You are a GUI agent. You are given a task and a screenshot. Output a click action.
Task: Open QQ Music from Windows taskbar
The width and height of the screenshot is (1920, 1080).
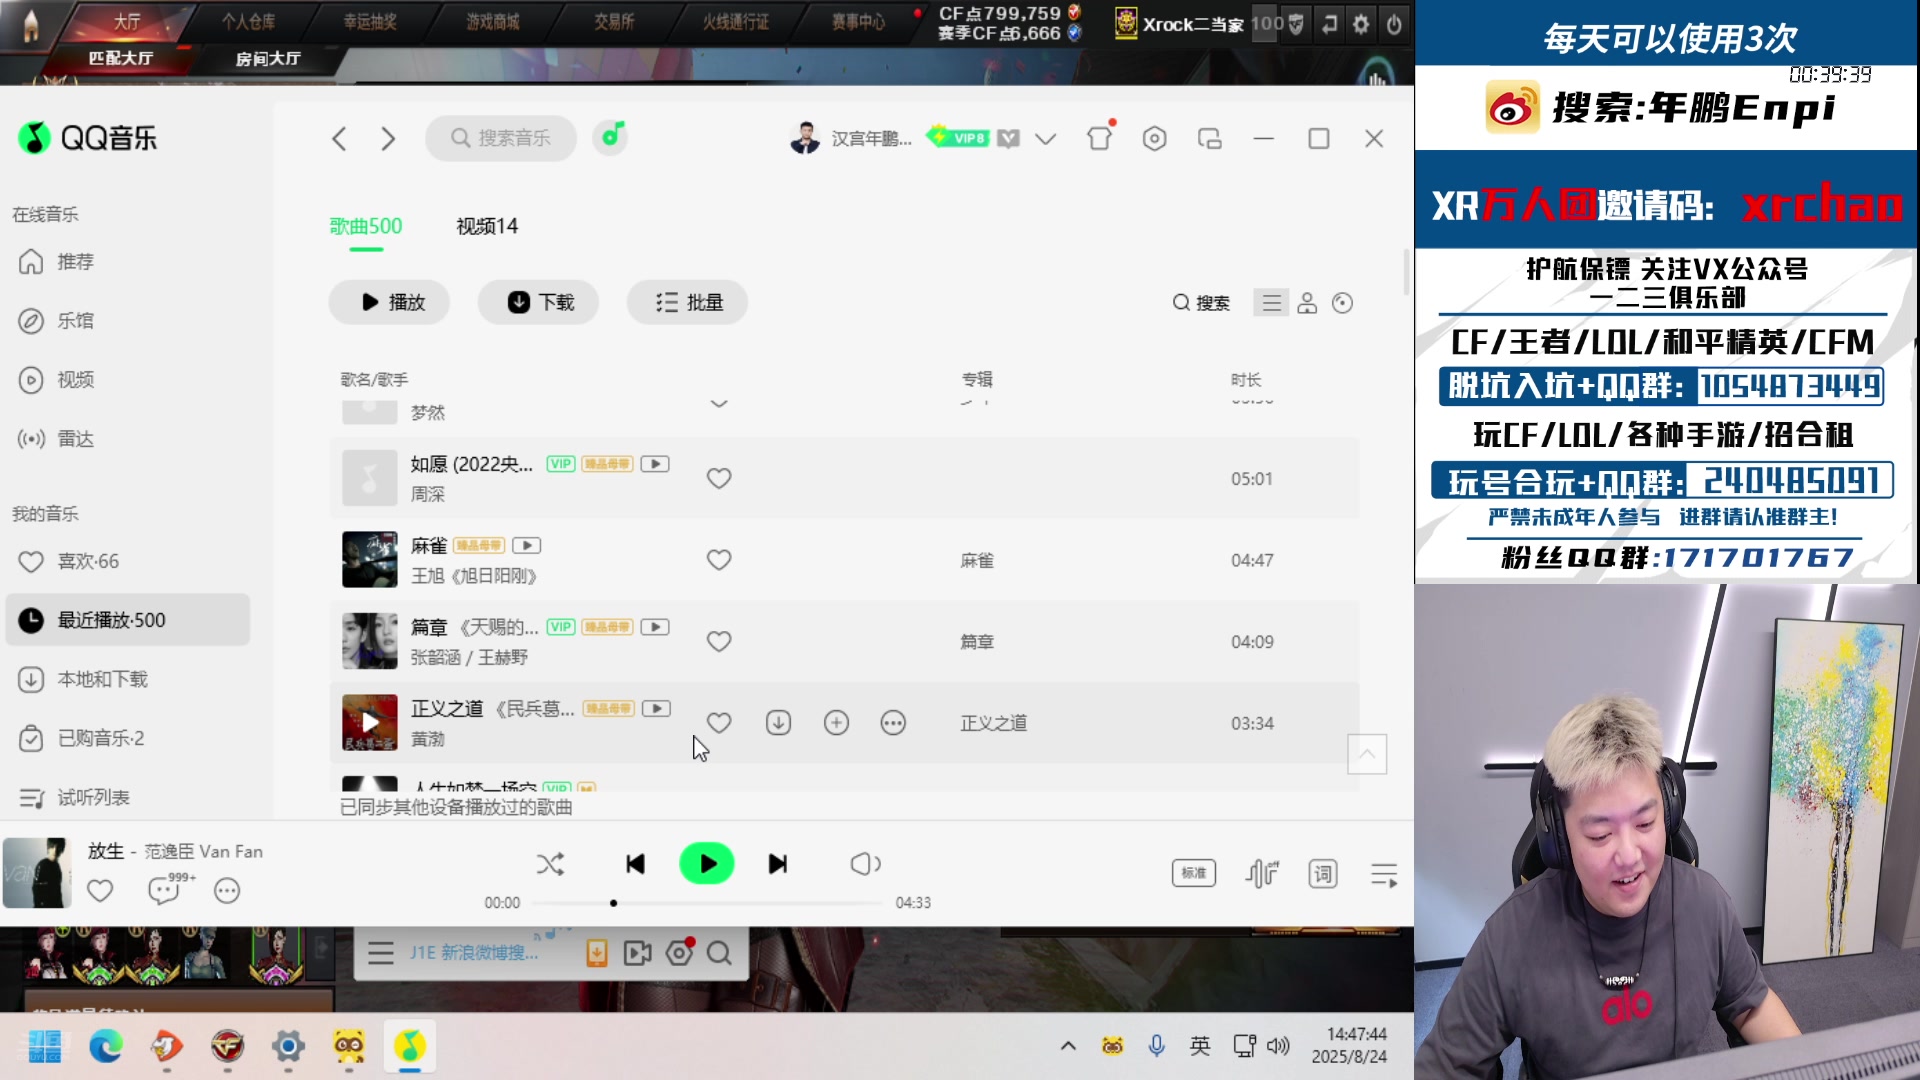pos(409,1047)
